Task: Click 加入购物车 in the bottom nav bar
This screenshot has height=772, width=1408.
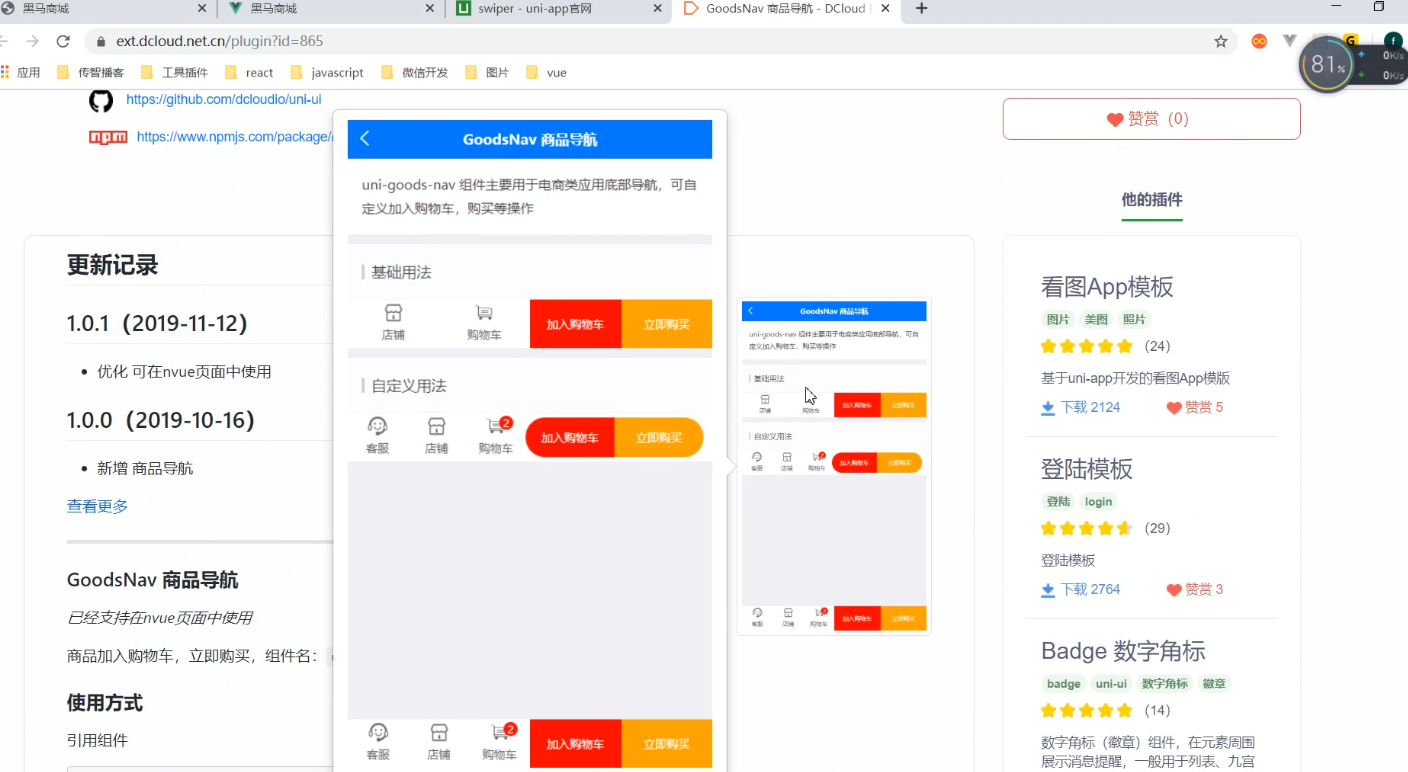Action: point(575,744)
